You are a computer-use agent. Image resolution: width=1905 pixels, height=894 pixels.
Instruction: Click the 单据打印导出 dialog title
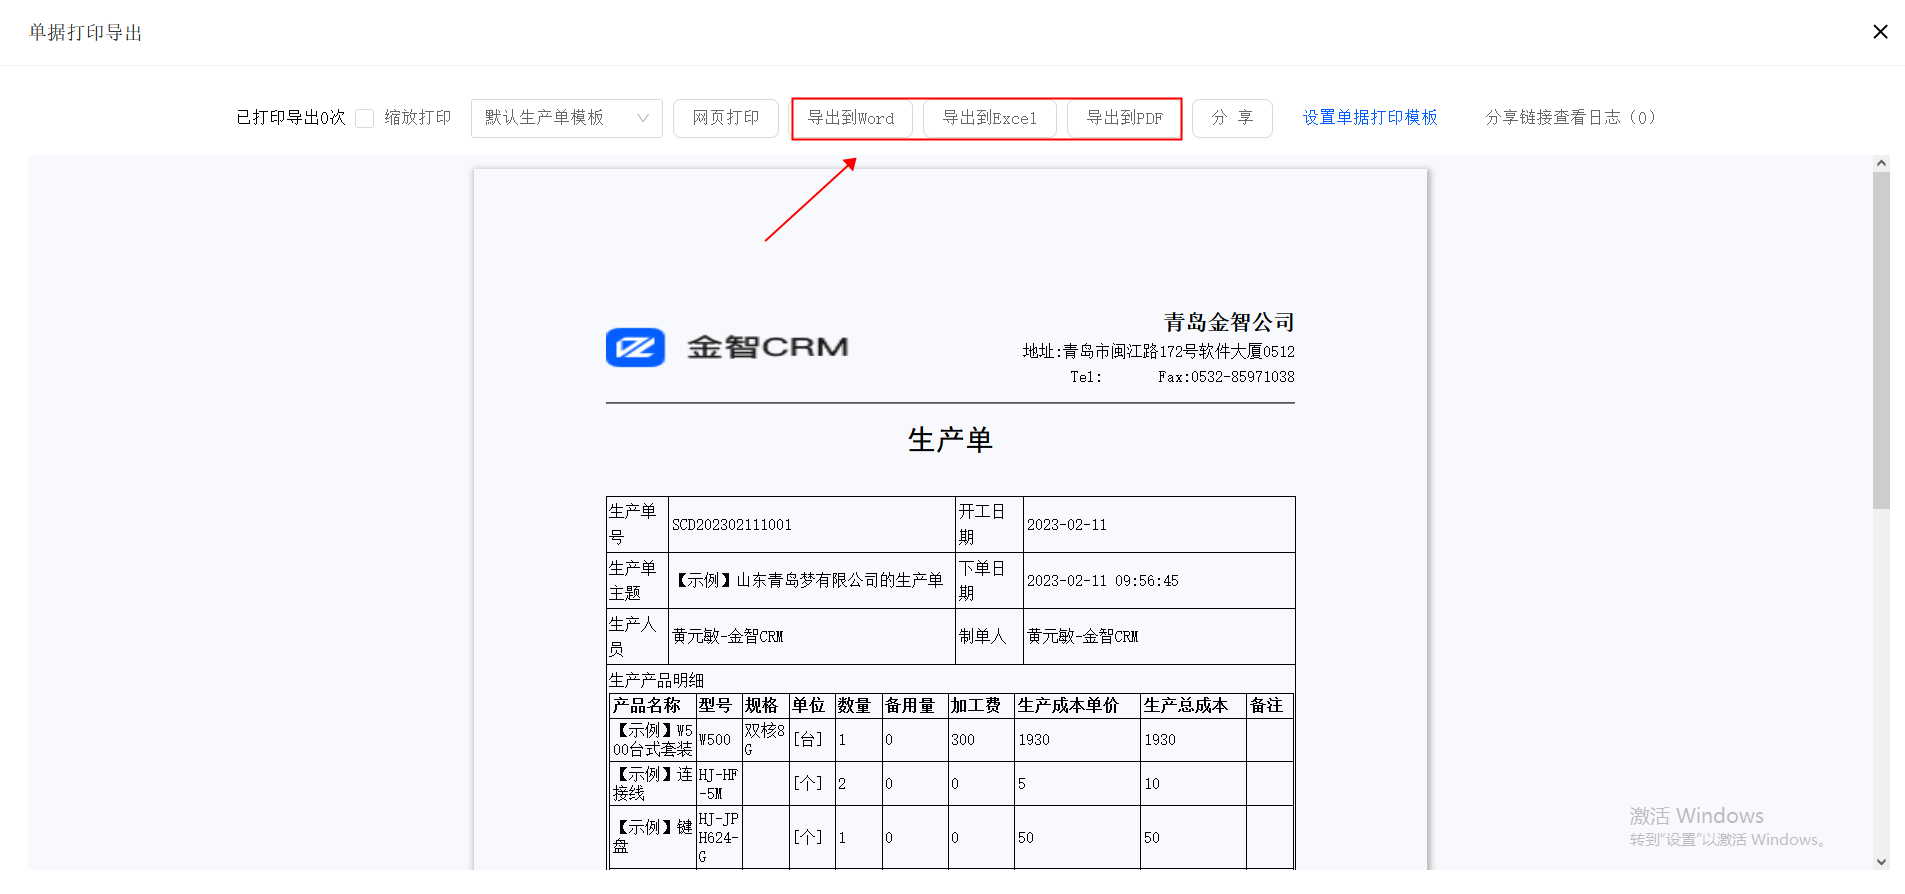[x=86, y=33]
